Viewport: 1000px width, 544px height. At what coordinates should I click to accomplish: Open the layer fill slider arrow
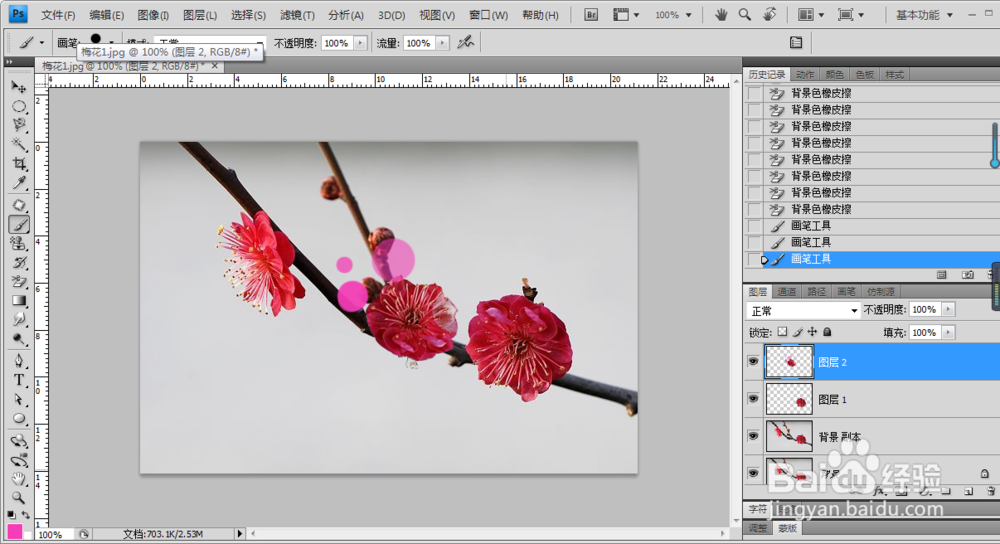point(948,332)
